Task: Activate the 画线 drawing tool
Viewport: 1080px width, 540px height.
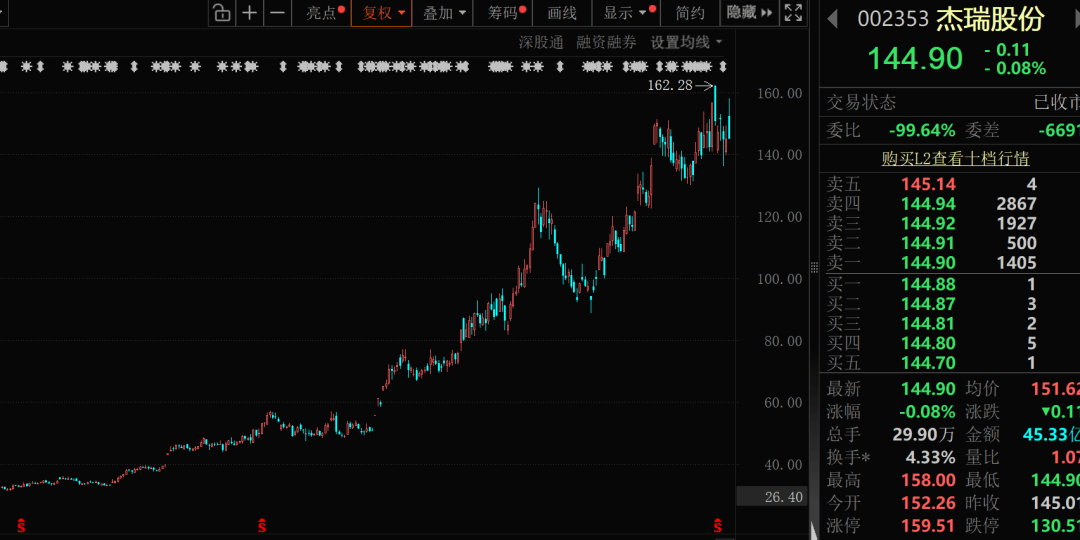Action: 562,12
